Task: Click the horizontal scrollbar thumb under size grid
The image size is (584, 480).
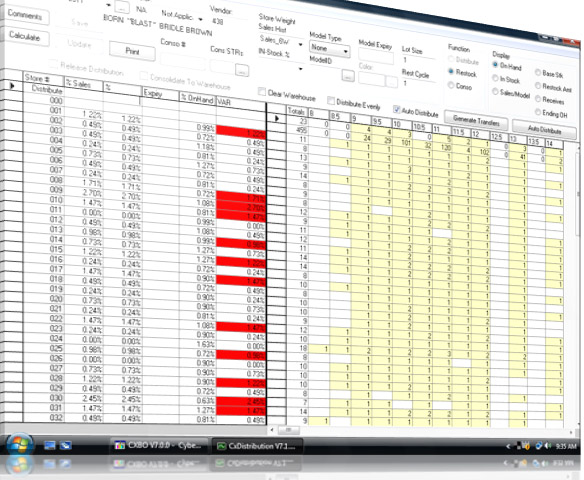Action: click(x=288, y=430)
